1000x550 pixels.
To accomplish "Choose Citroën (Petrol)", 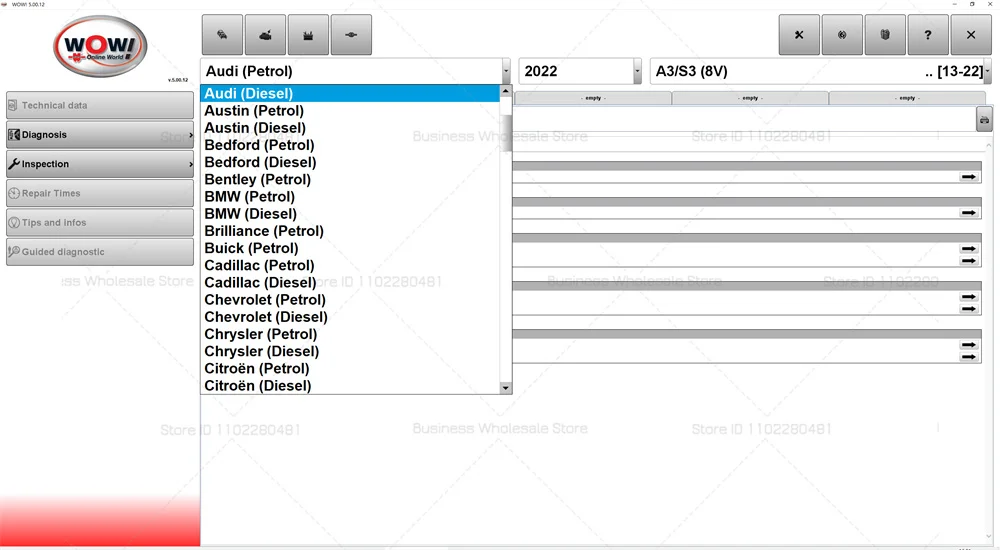I will [x=350, y=369].
